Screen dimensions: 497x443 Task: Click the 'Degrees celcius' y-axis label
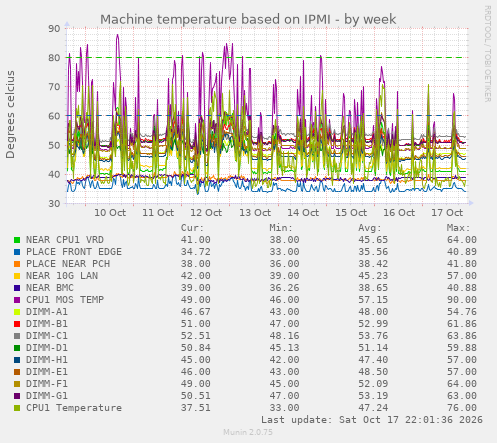10,114
